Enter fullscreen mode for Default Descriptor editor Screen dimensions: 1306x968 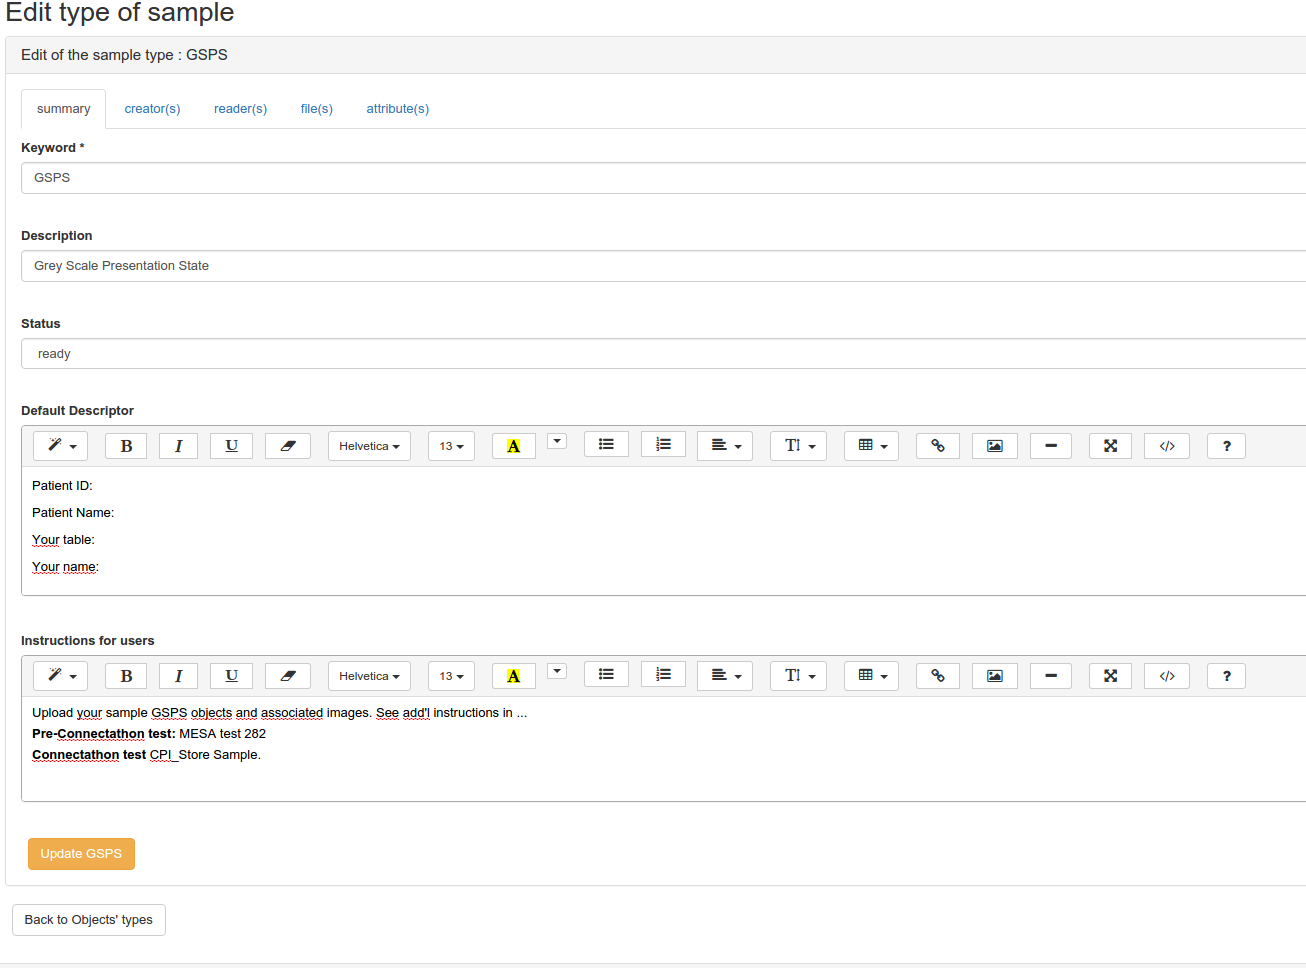[1109, 446]
